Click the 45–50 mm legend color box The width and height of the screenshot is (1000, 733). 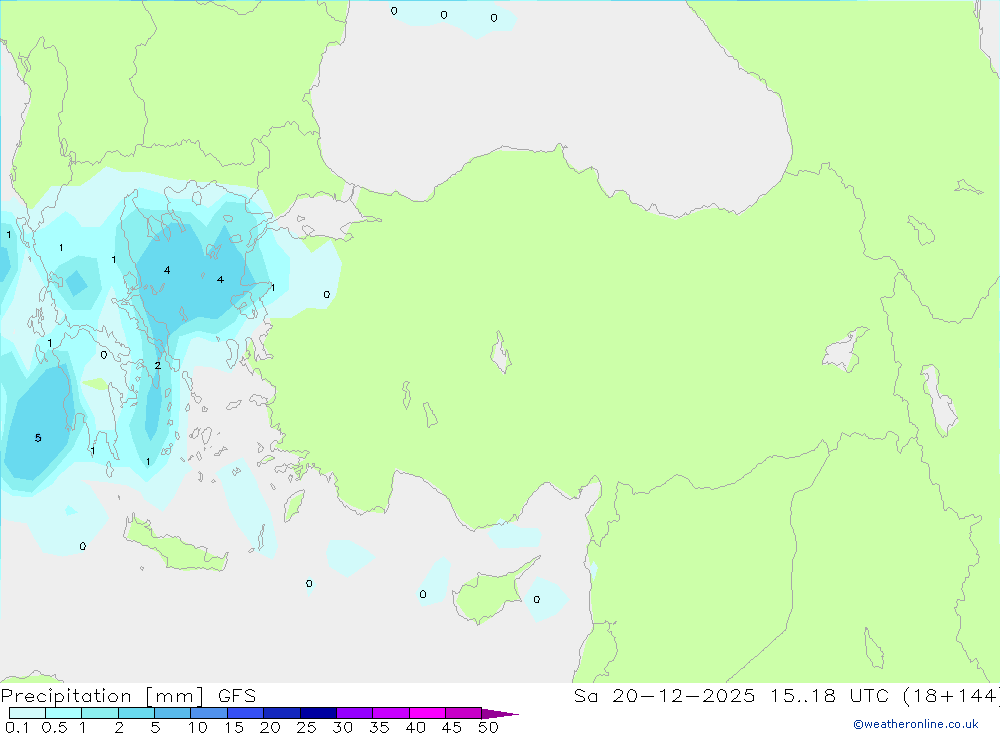(x=464, y=713)
